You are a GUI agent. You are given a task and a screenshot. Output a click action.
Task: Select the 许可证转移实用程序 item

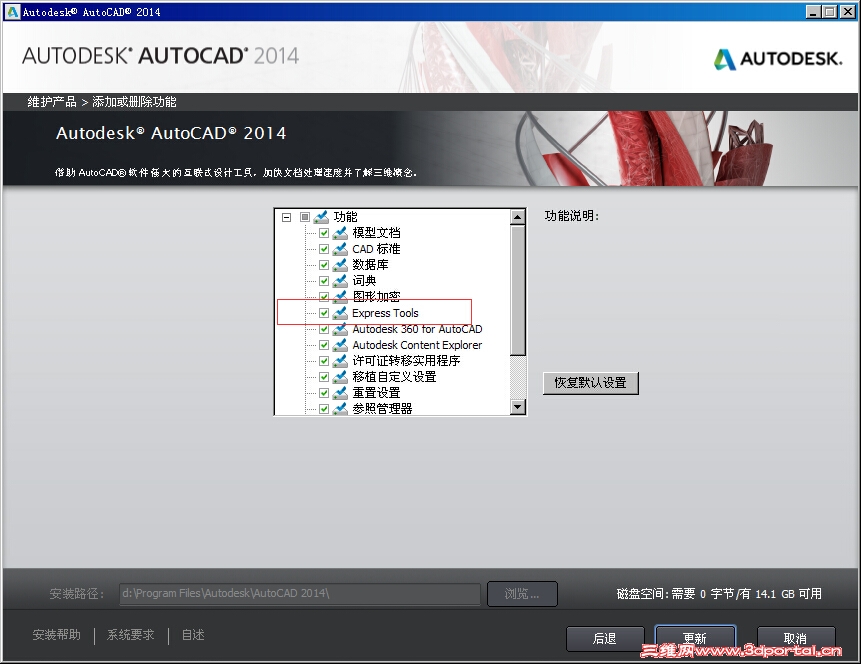406,361
